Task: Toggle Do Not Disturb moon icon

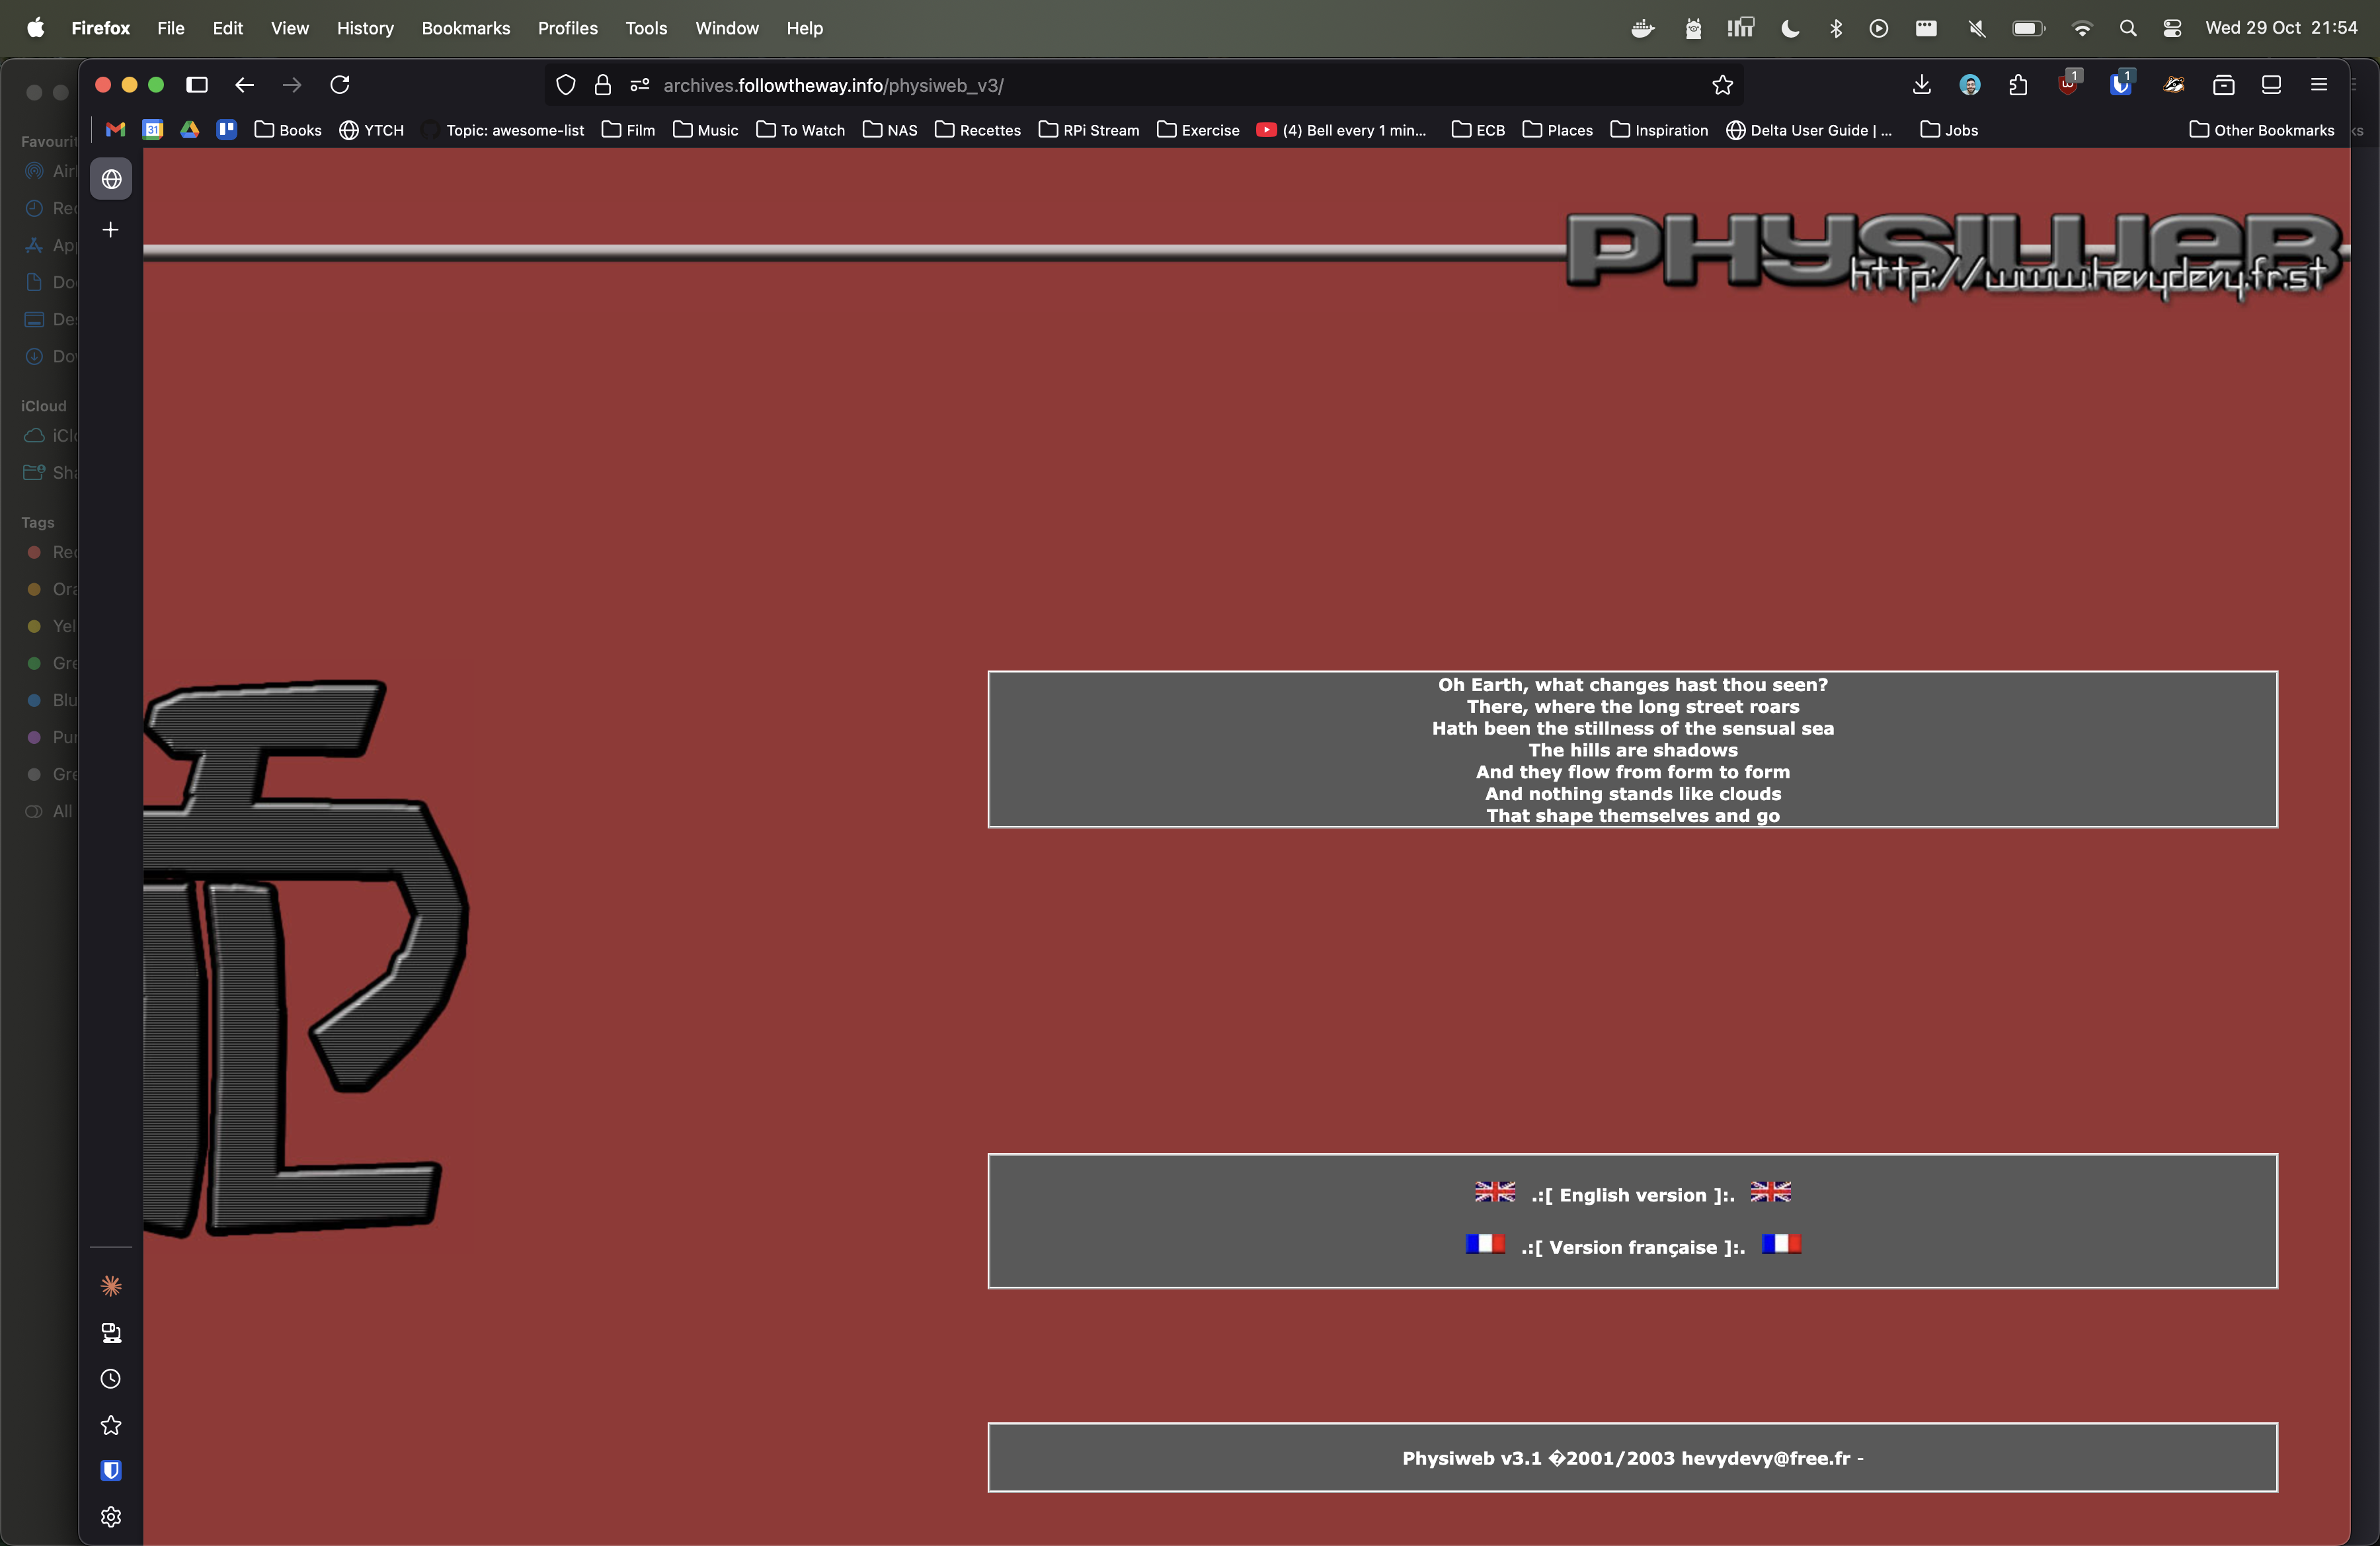Action: click(x=1790, y=28)
